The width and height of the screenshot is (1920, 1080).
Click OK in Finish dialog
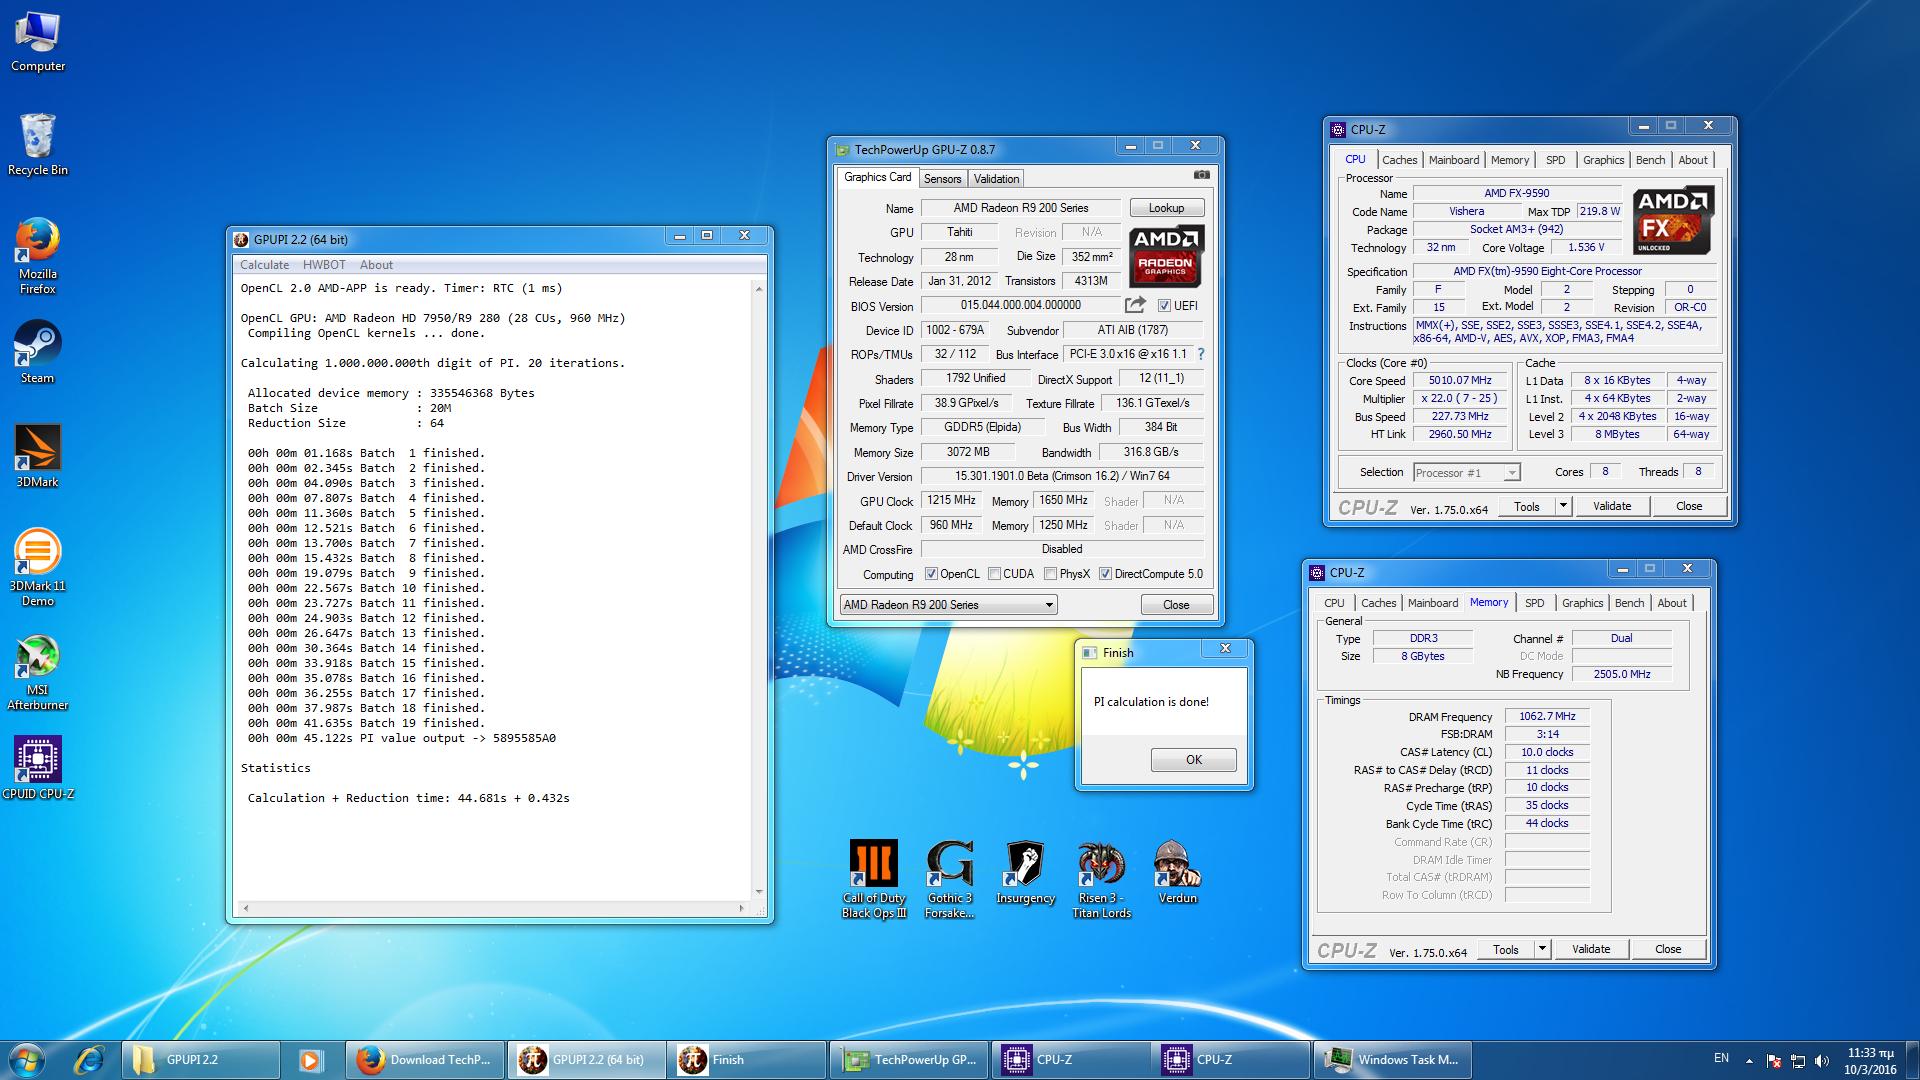(1193, 760)
